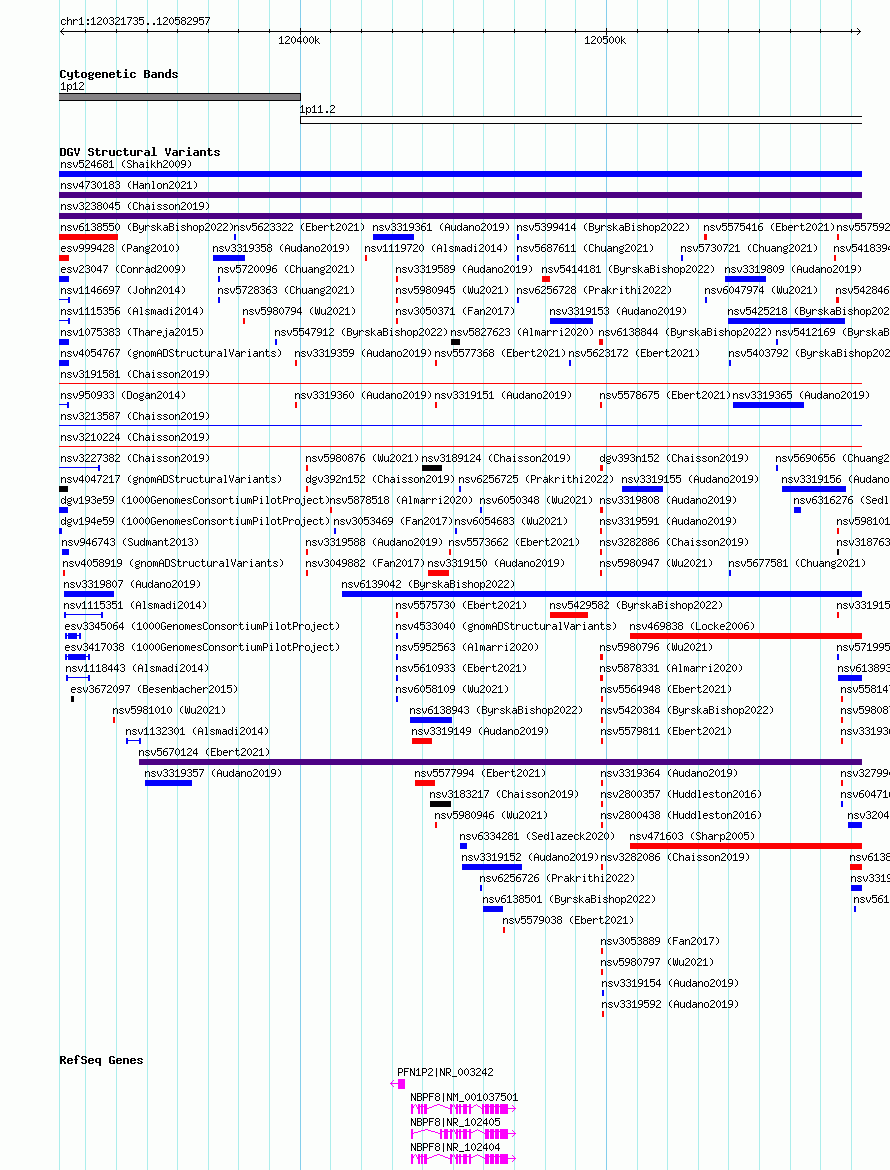This screenshot has width=890, height=1170.
Task: Select the blue nsv3319807 (Audano2019) bar
Action: (x=89, y=594)
